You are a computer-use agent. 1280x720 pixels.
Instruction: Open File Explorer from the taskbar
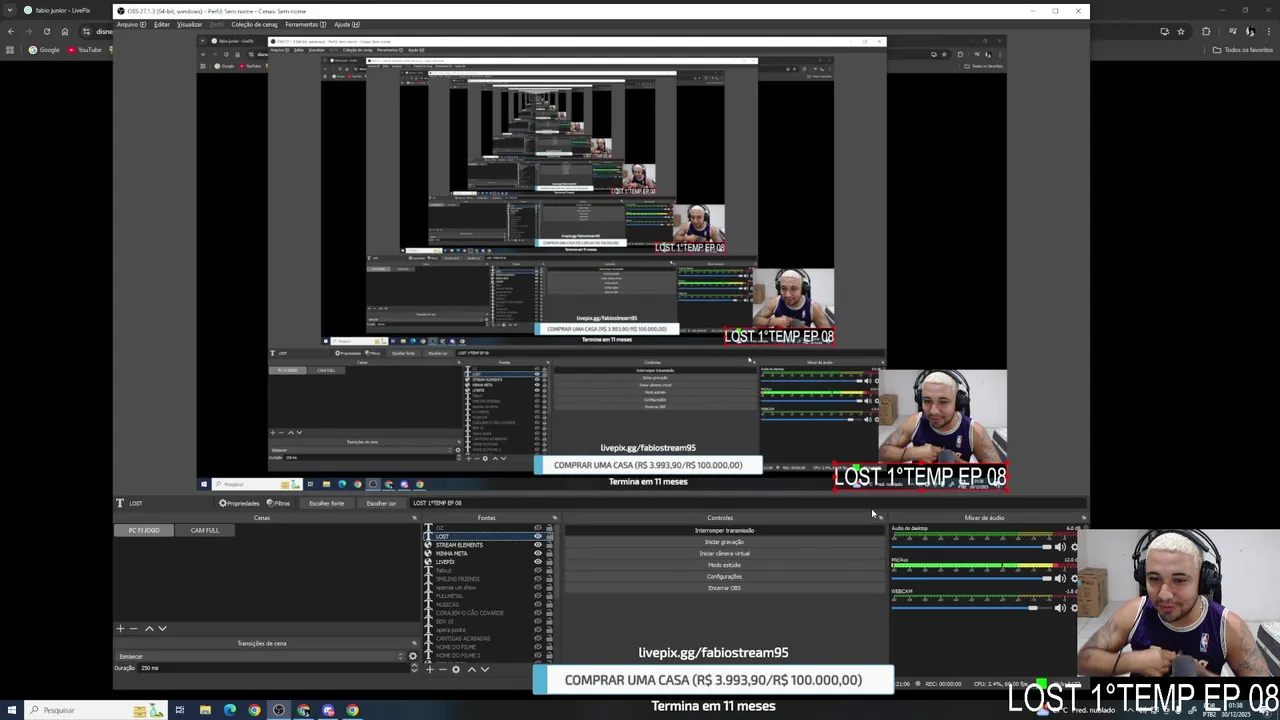[x=205, y=710]
